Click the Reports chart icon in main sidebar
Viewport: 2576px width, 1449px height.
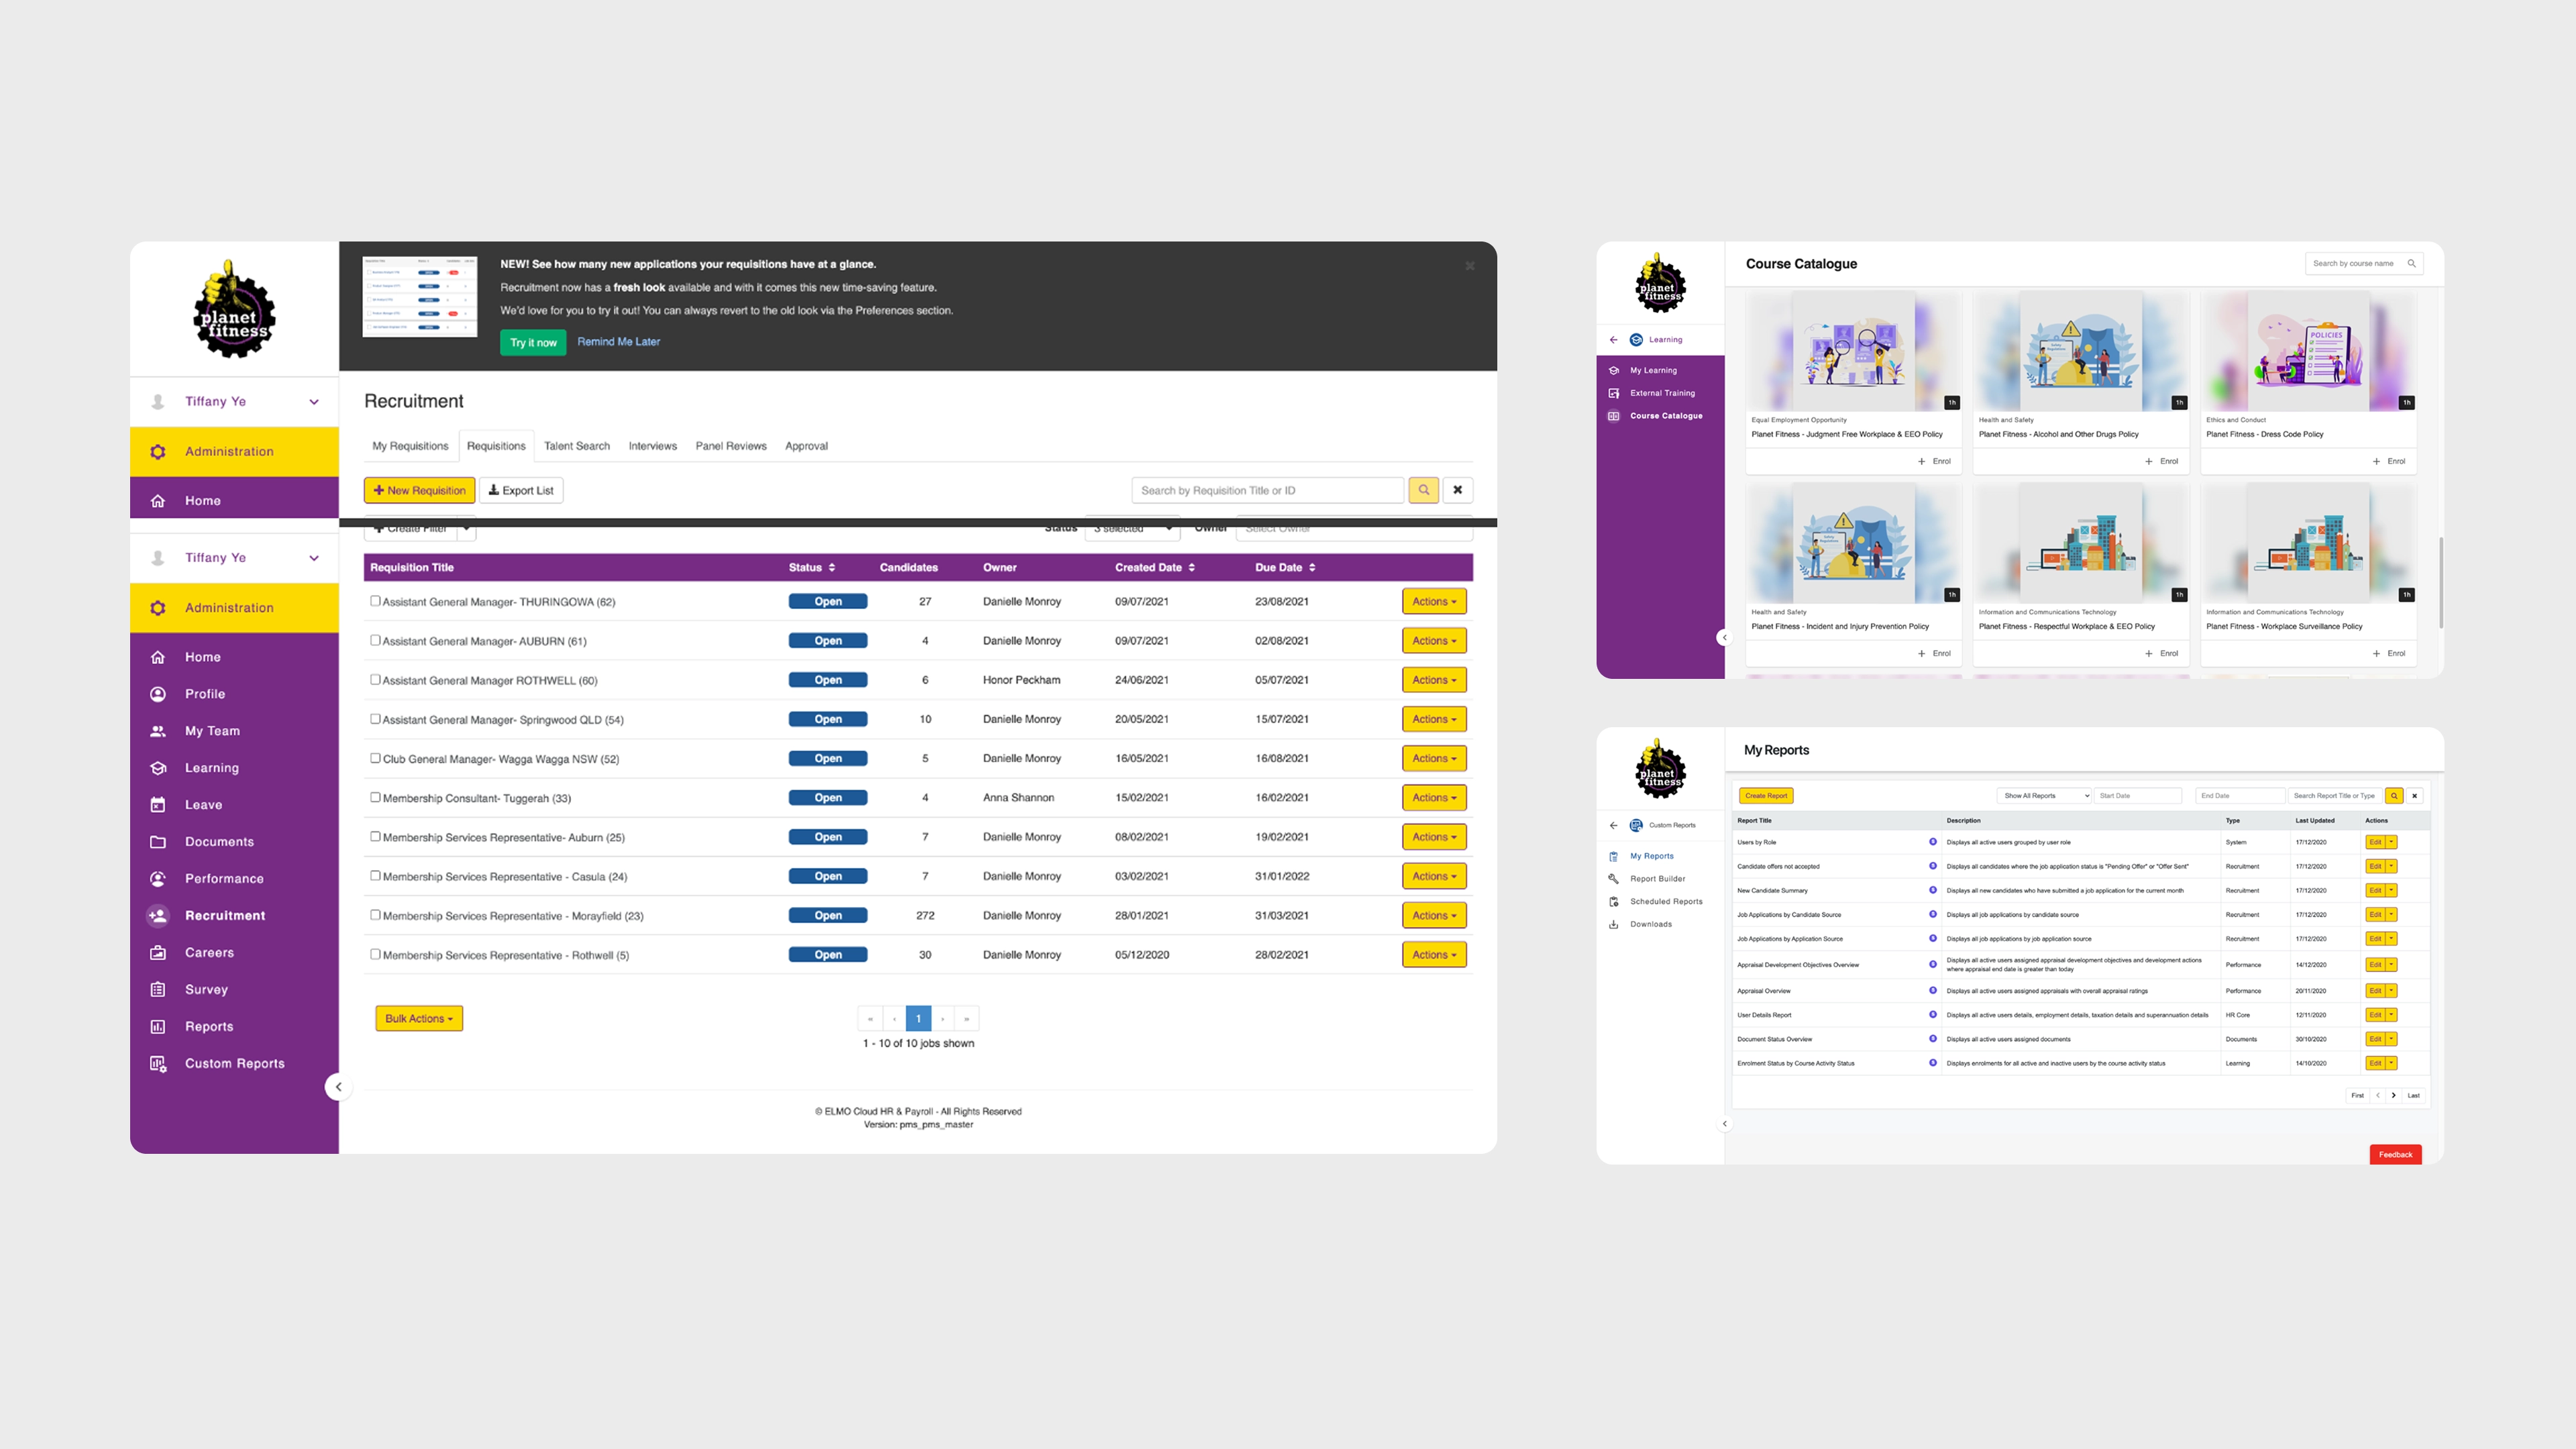click(x=158, y=1027)
